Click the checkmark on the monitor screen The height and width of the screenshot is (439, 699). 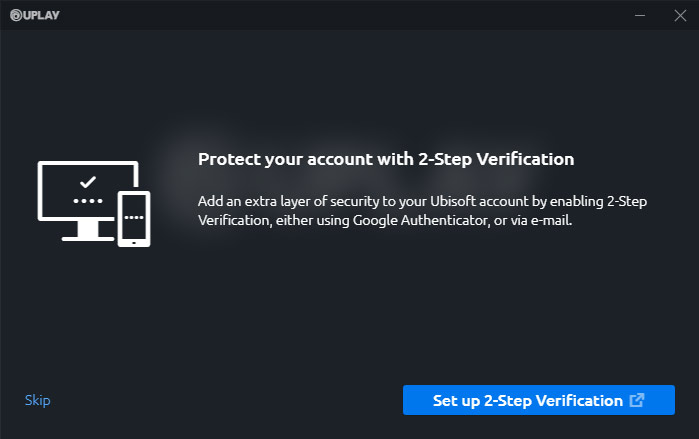[x=88, y=182]
